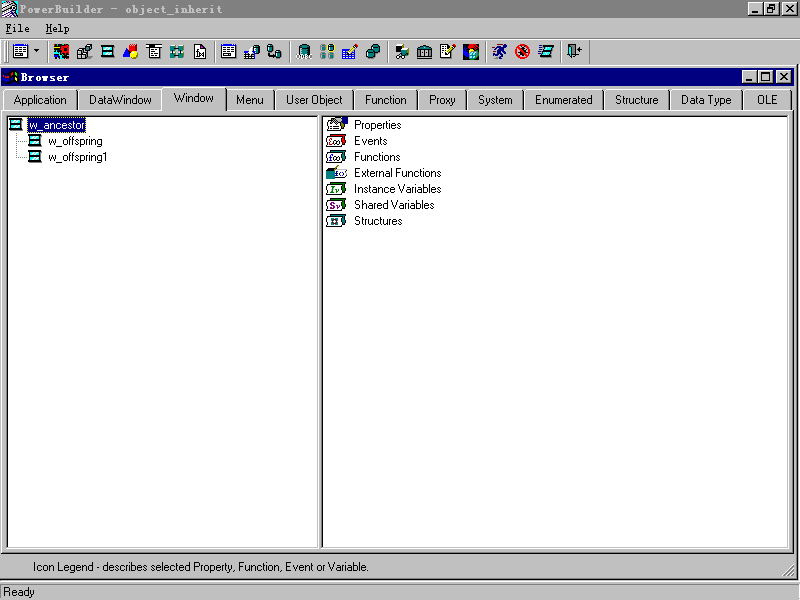Image resolution: width=800 pixels, height=600 pixels.
Task: Click the Window painter toolbar icon
Action: pyautogui.click(x=107, y=51)
